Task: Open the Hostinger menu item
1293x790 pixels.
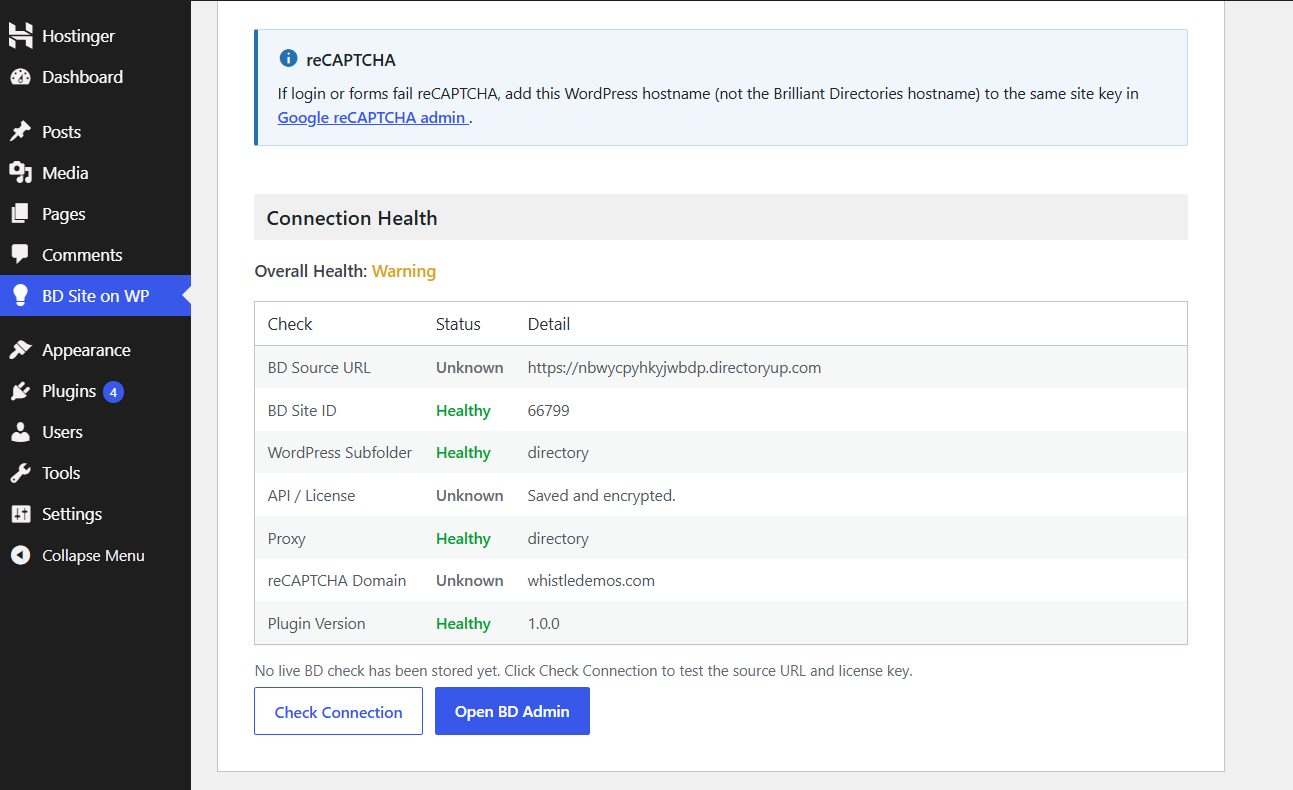Action: (x=95, y=36)
